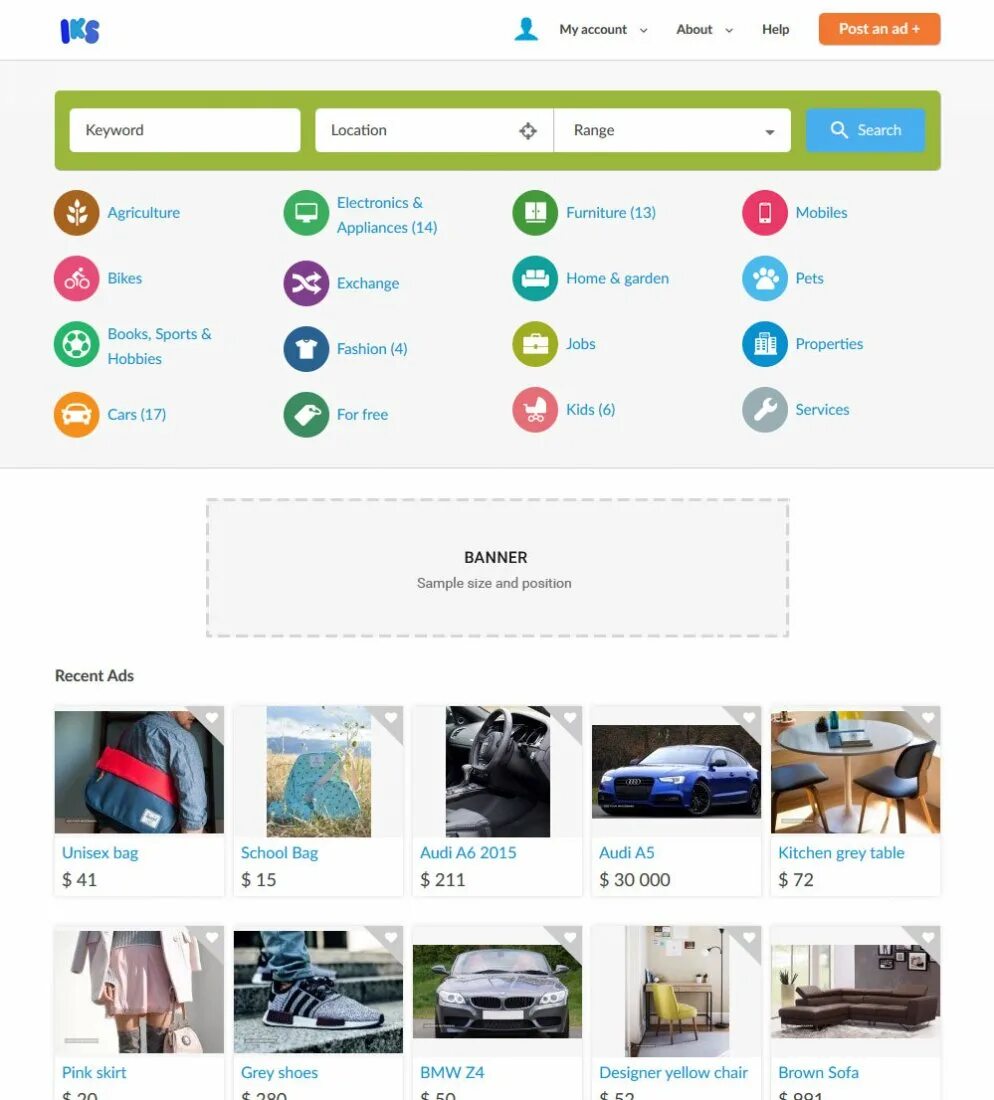
Task: Open the Help menu item
Action: [x=775, y=29]
